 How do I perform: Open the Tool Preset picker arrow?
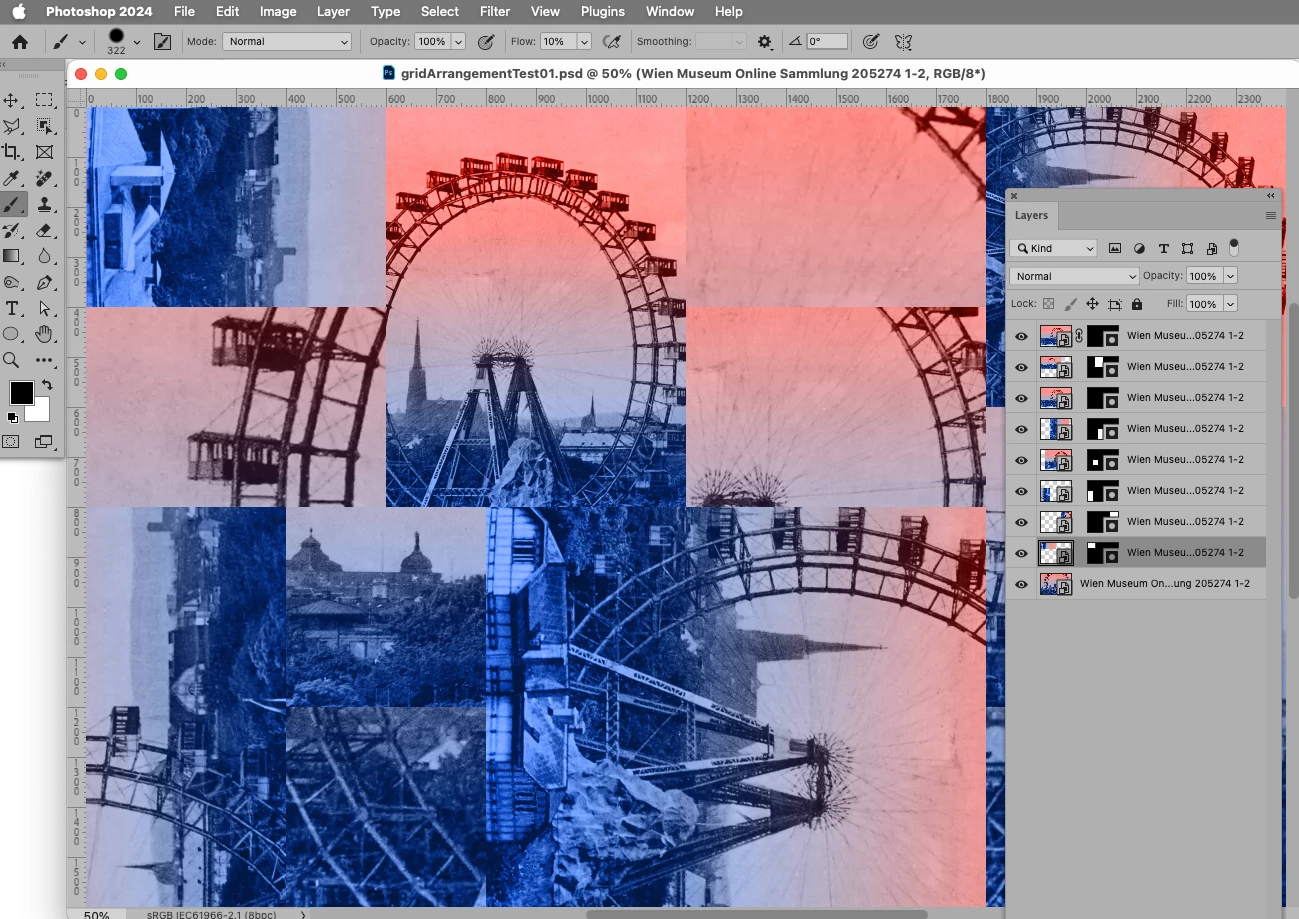(x=82, y=42)
